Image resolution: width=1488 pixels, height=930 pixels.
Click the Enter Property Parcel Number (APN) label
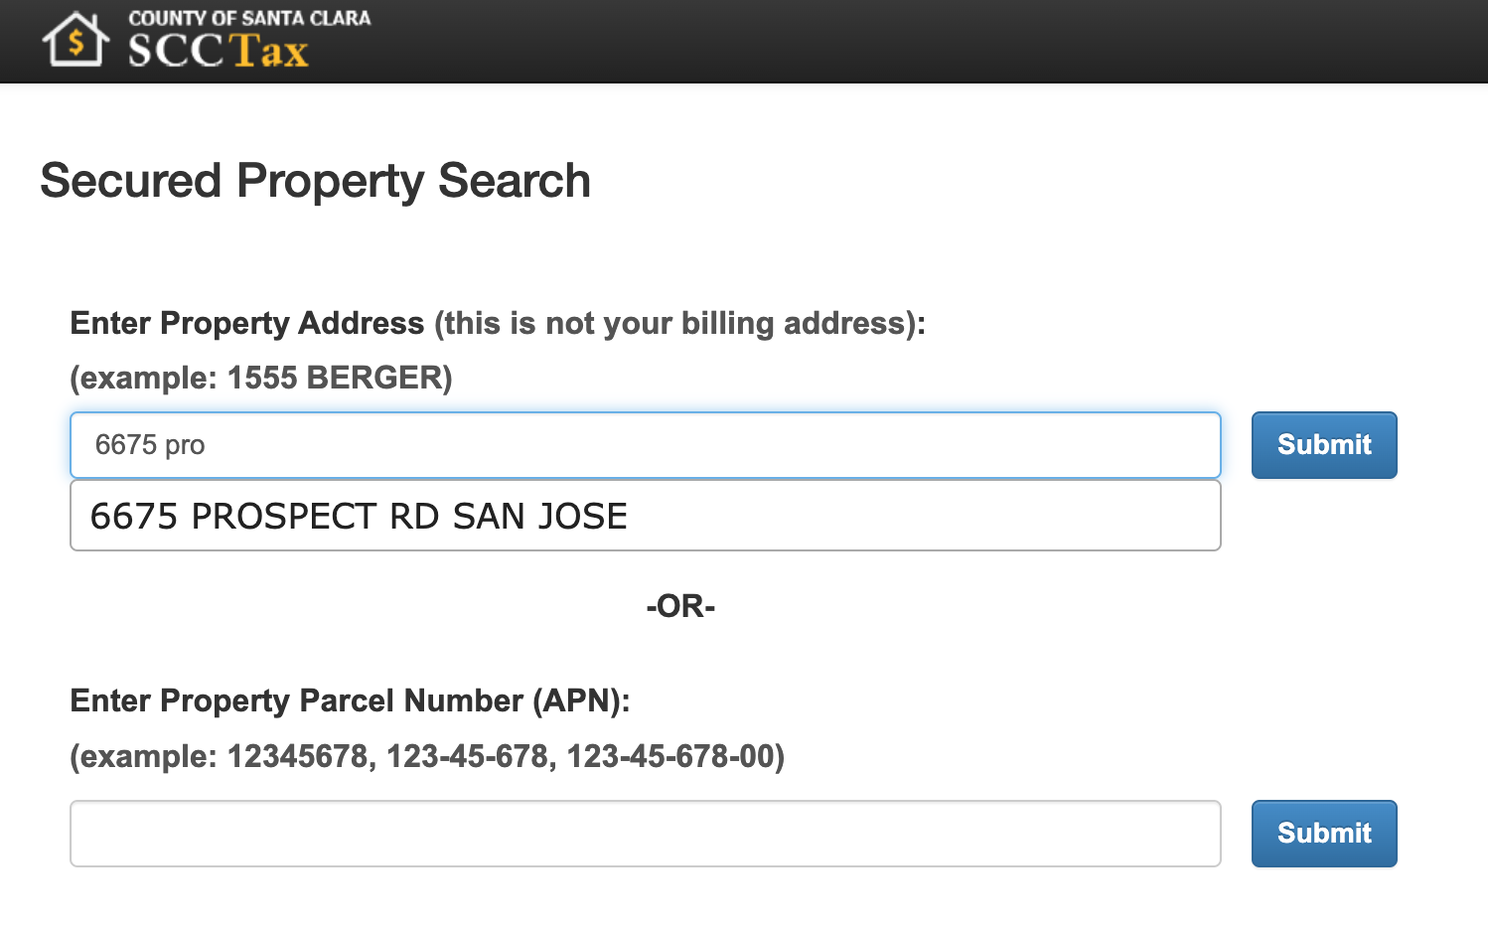(x=350, y=701)
